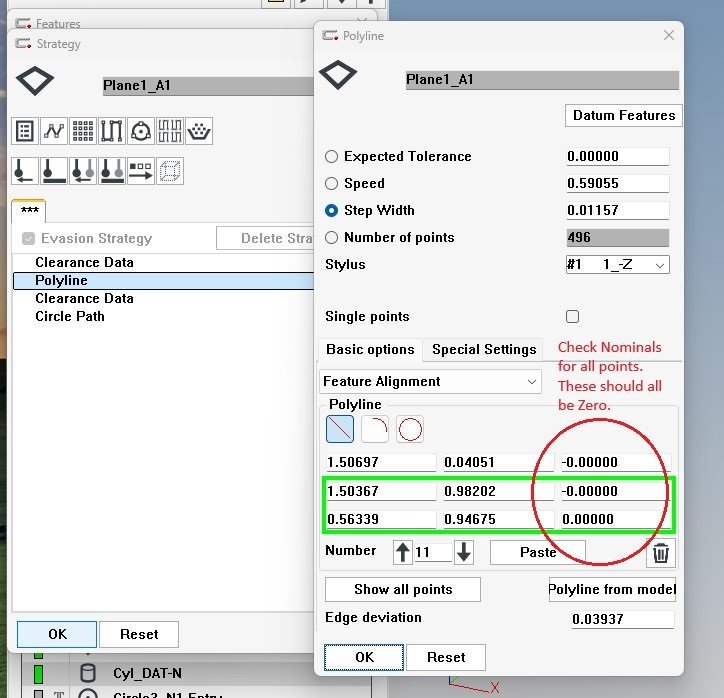The image size is (724, 698).
Task: Switch to the Special Settings tab
Action: tap(484, 350)
